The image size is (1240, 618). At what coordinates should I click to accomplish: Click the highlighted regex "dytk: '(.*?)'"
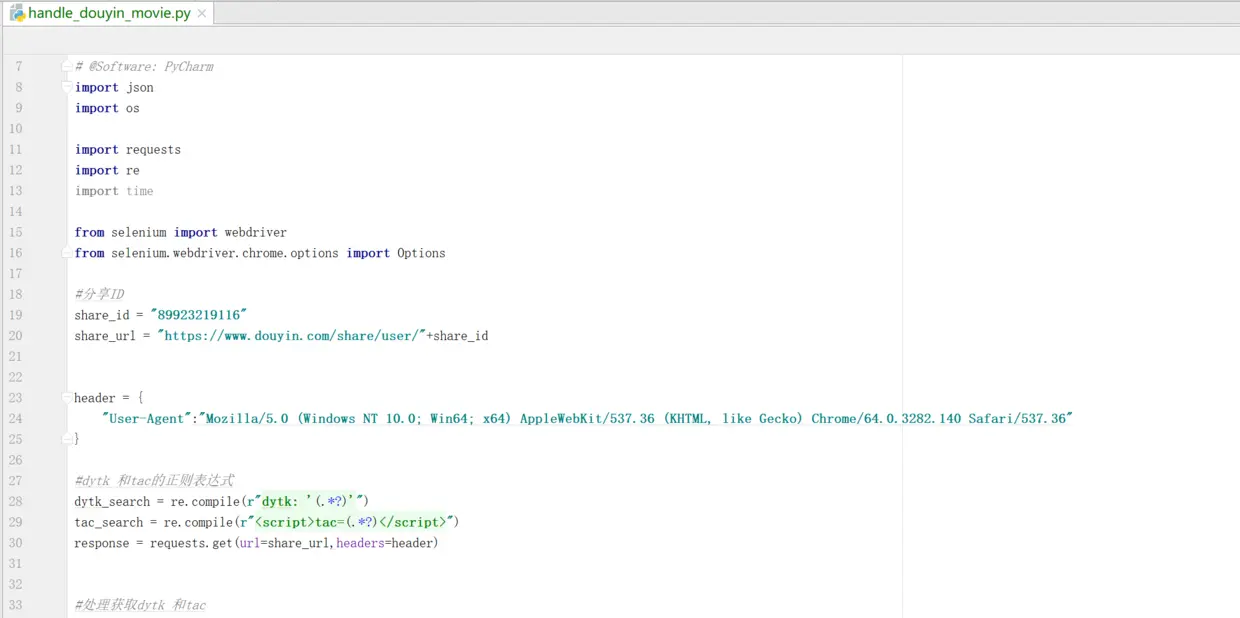point(308,502)
